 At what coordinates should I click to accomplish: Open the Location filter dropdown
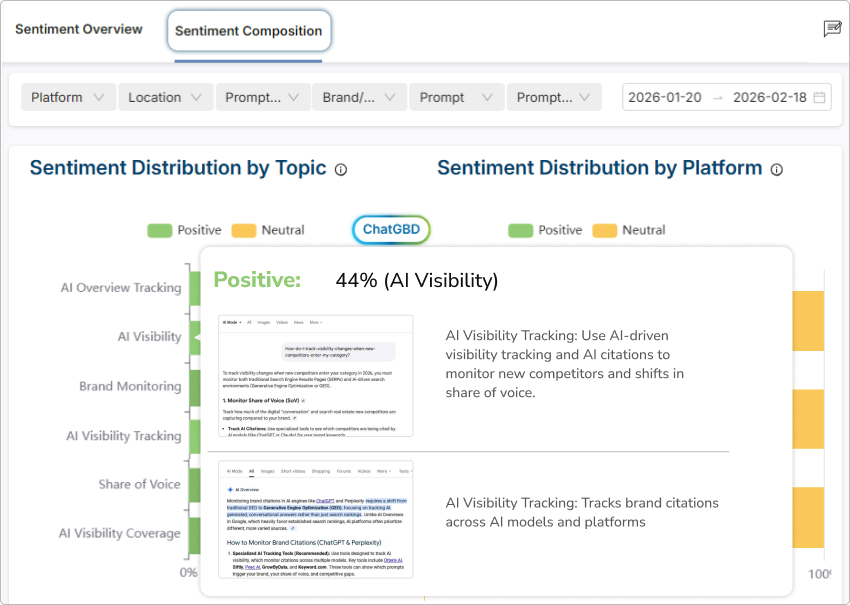[x=165, y=97]
